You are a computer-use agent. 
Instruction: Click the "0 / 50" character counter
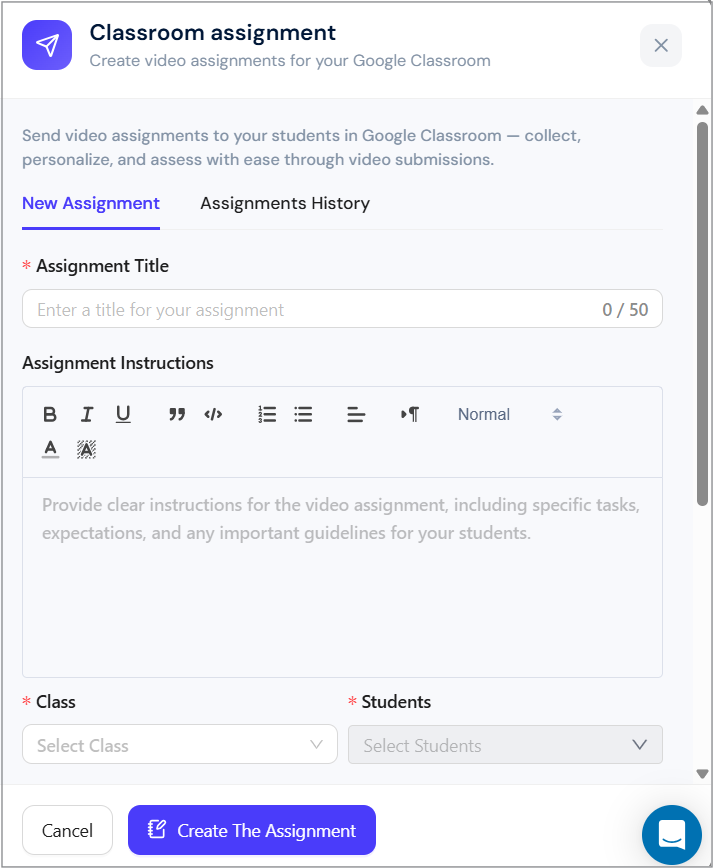click(625, 309)
